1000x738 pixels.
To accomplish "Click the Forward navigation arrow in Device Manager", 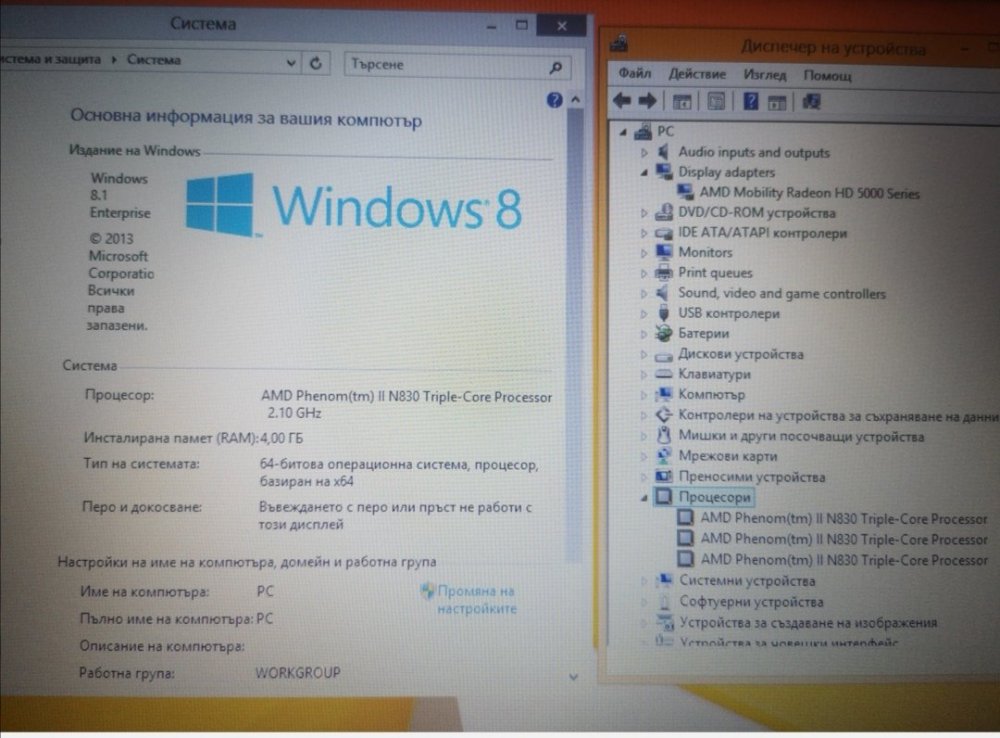I will 647,100.
